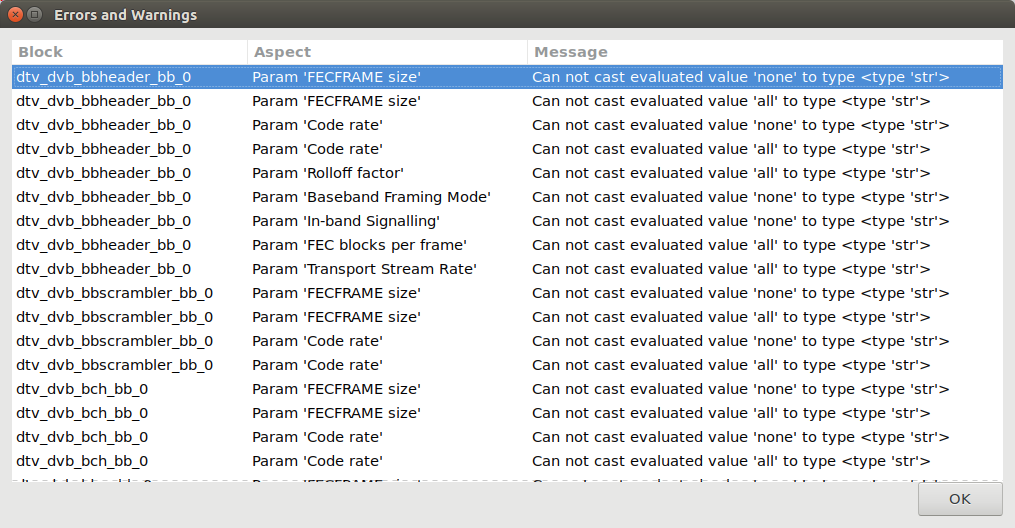
Task: Click the gray minimize button in title bar
Action: 35,15
